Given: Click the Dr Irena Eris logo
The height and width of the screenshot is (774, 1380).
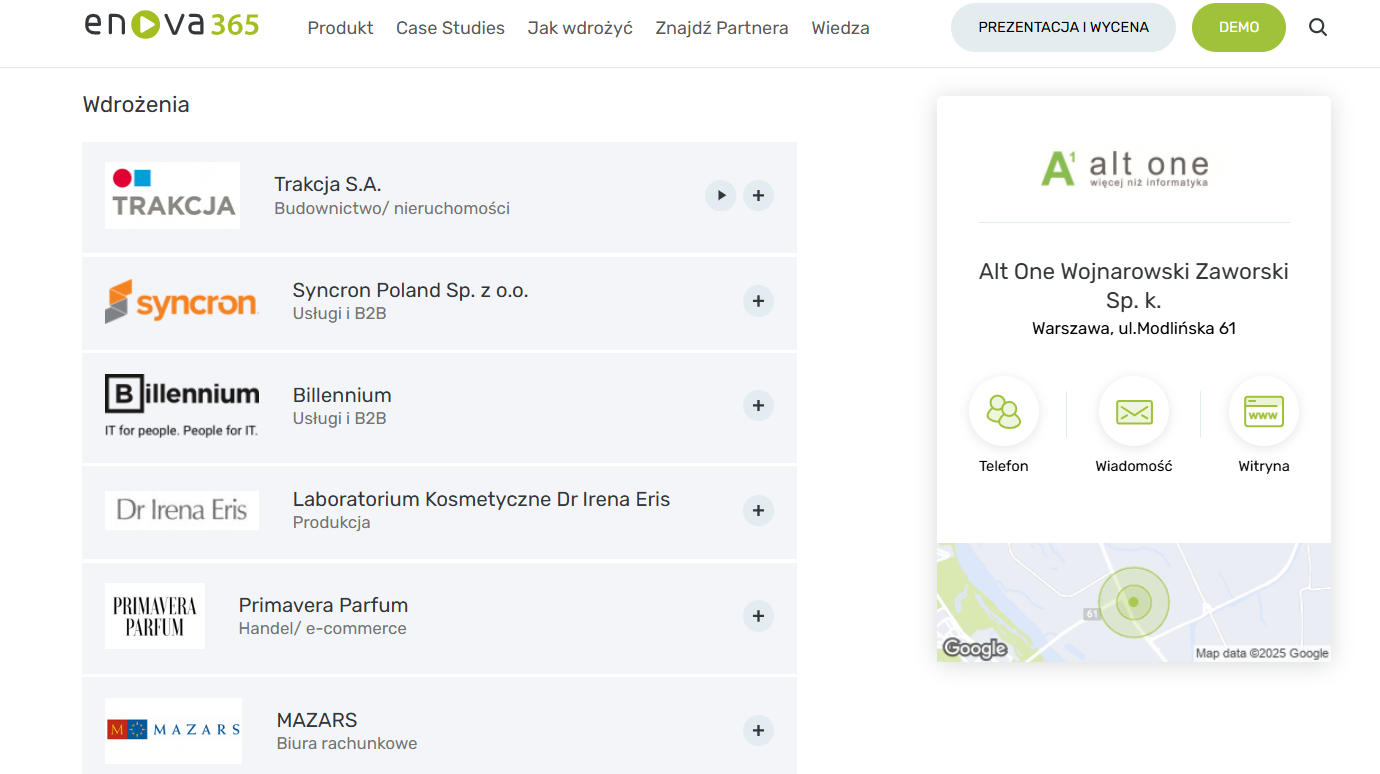Looking at the screenshot, I should [182, 510].
